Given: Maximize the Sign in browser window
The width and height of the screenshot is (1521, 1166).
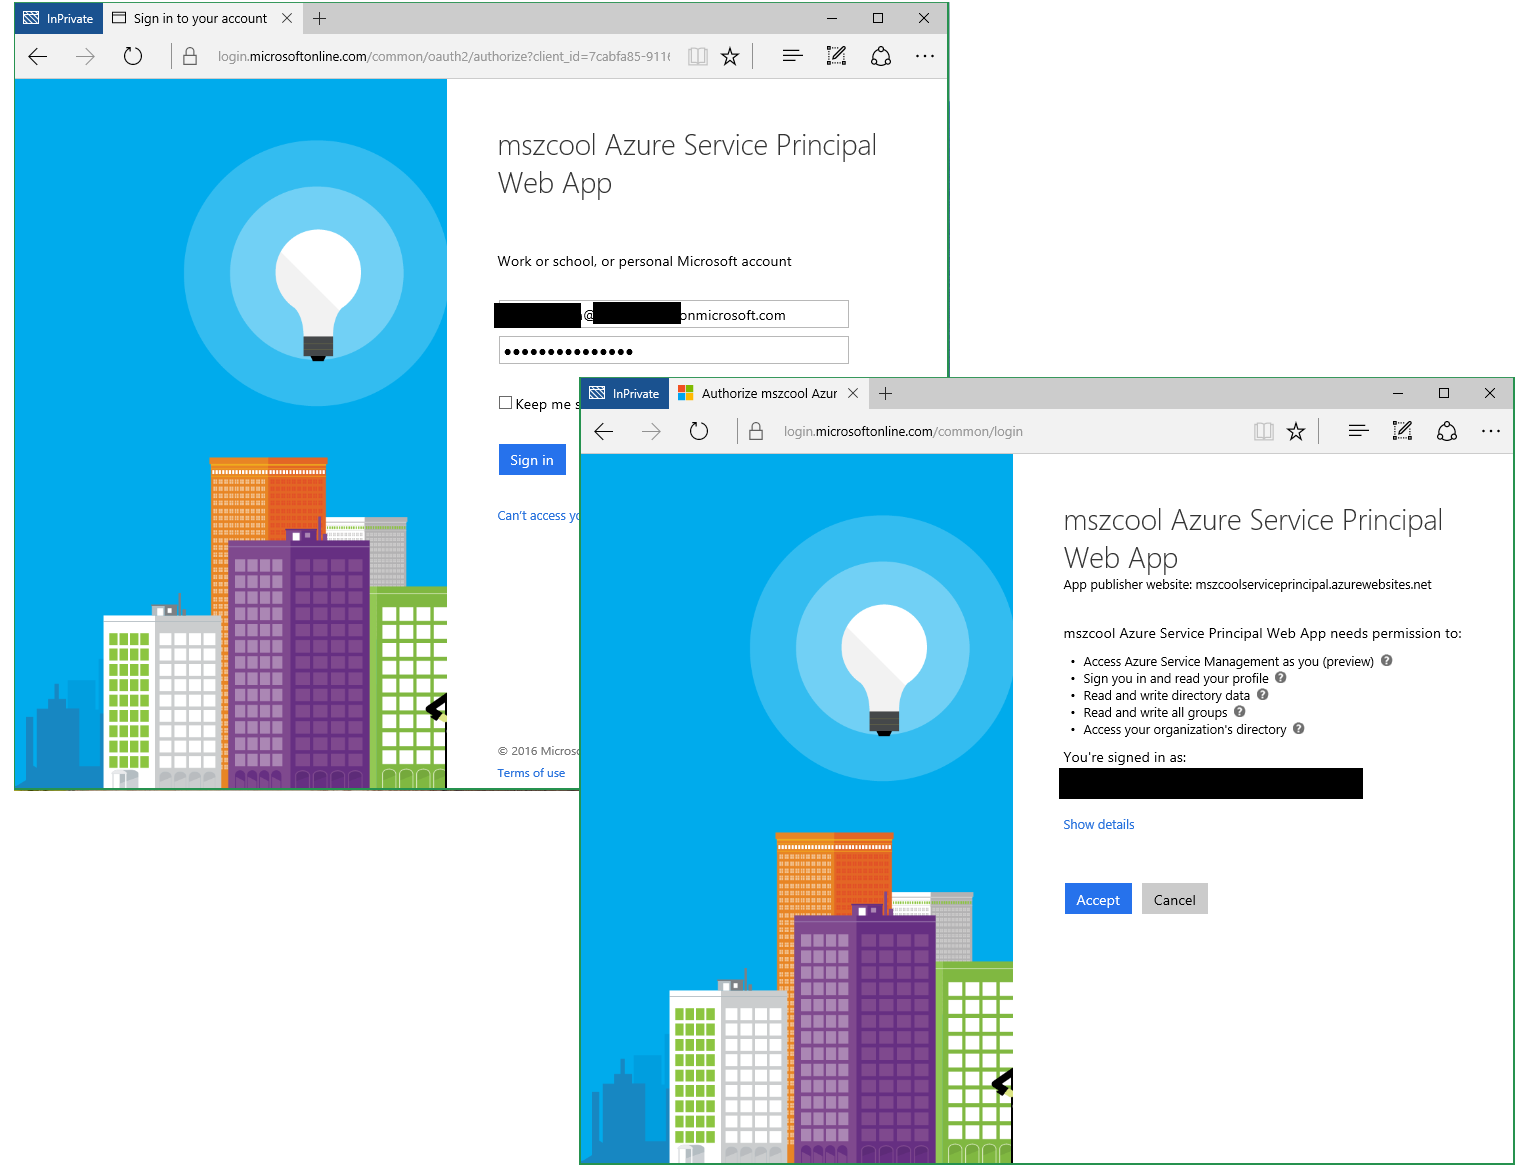Looking at the screenshot, I should [x=878, y=18].
